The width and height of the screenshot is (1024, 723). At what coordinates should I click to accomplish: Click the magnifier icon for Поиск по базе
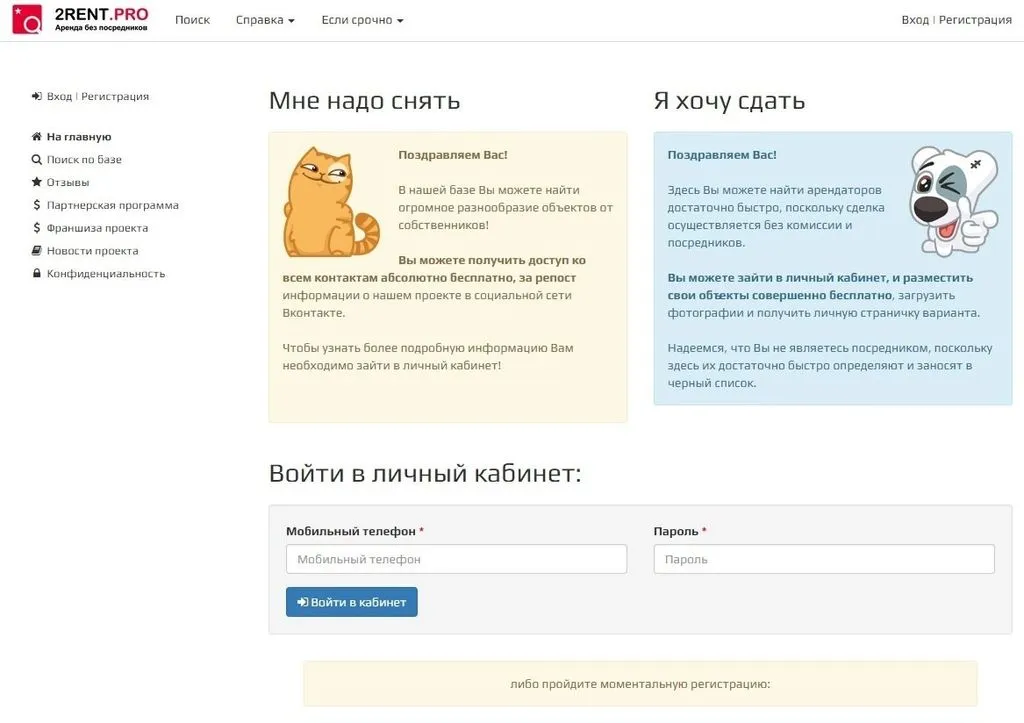(x=37, y=160)
